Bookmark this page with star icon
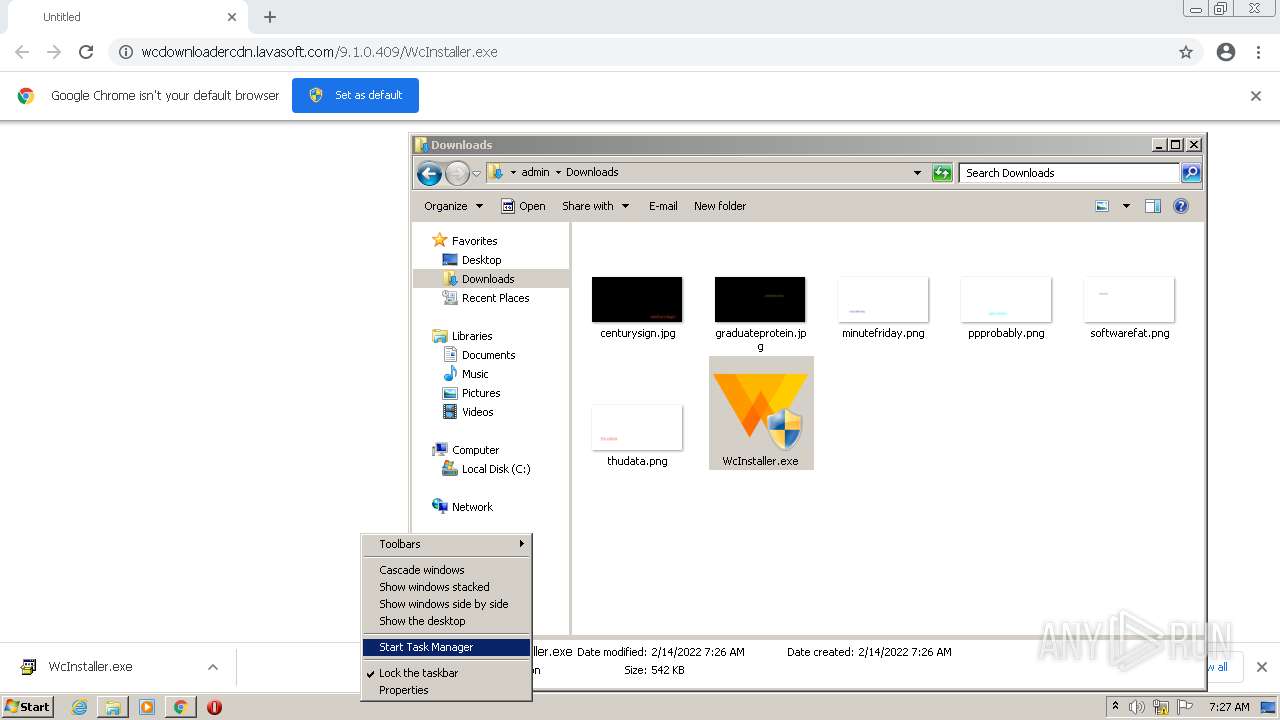Viewport: 1280px width, 720px height. point(1186,52)
